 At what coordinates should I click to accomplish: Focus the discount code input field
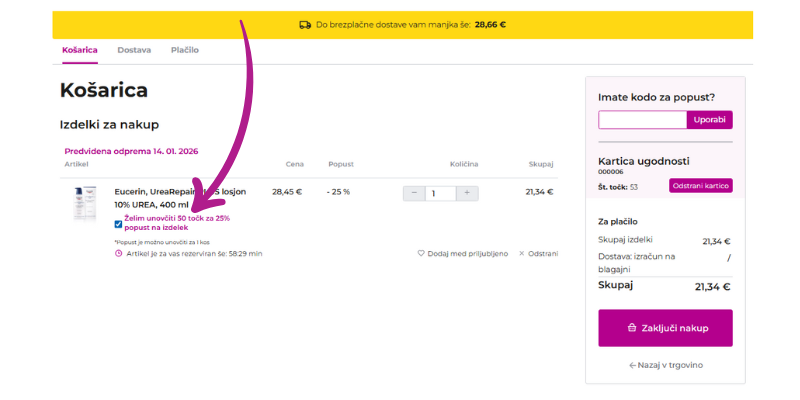click(642, 120)
